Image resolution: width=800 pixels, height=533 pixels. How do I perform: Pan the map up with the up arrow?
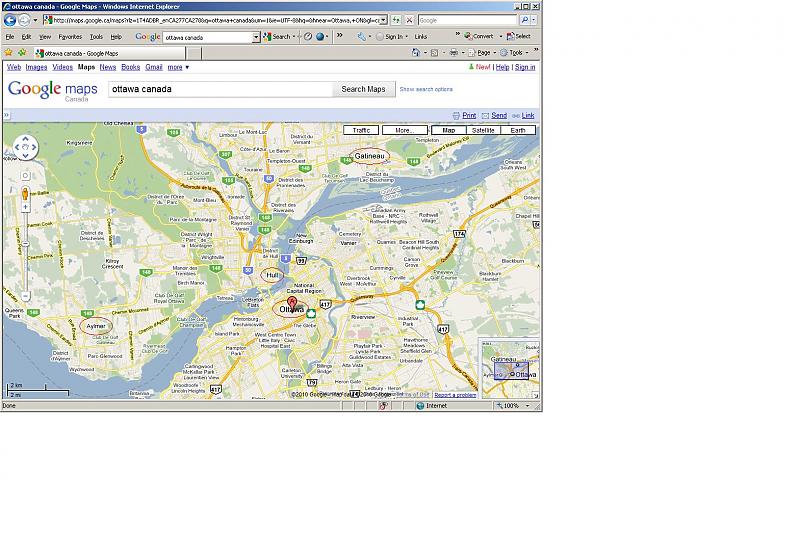pos(26,139)
